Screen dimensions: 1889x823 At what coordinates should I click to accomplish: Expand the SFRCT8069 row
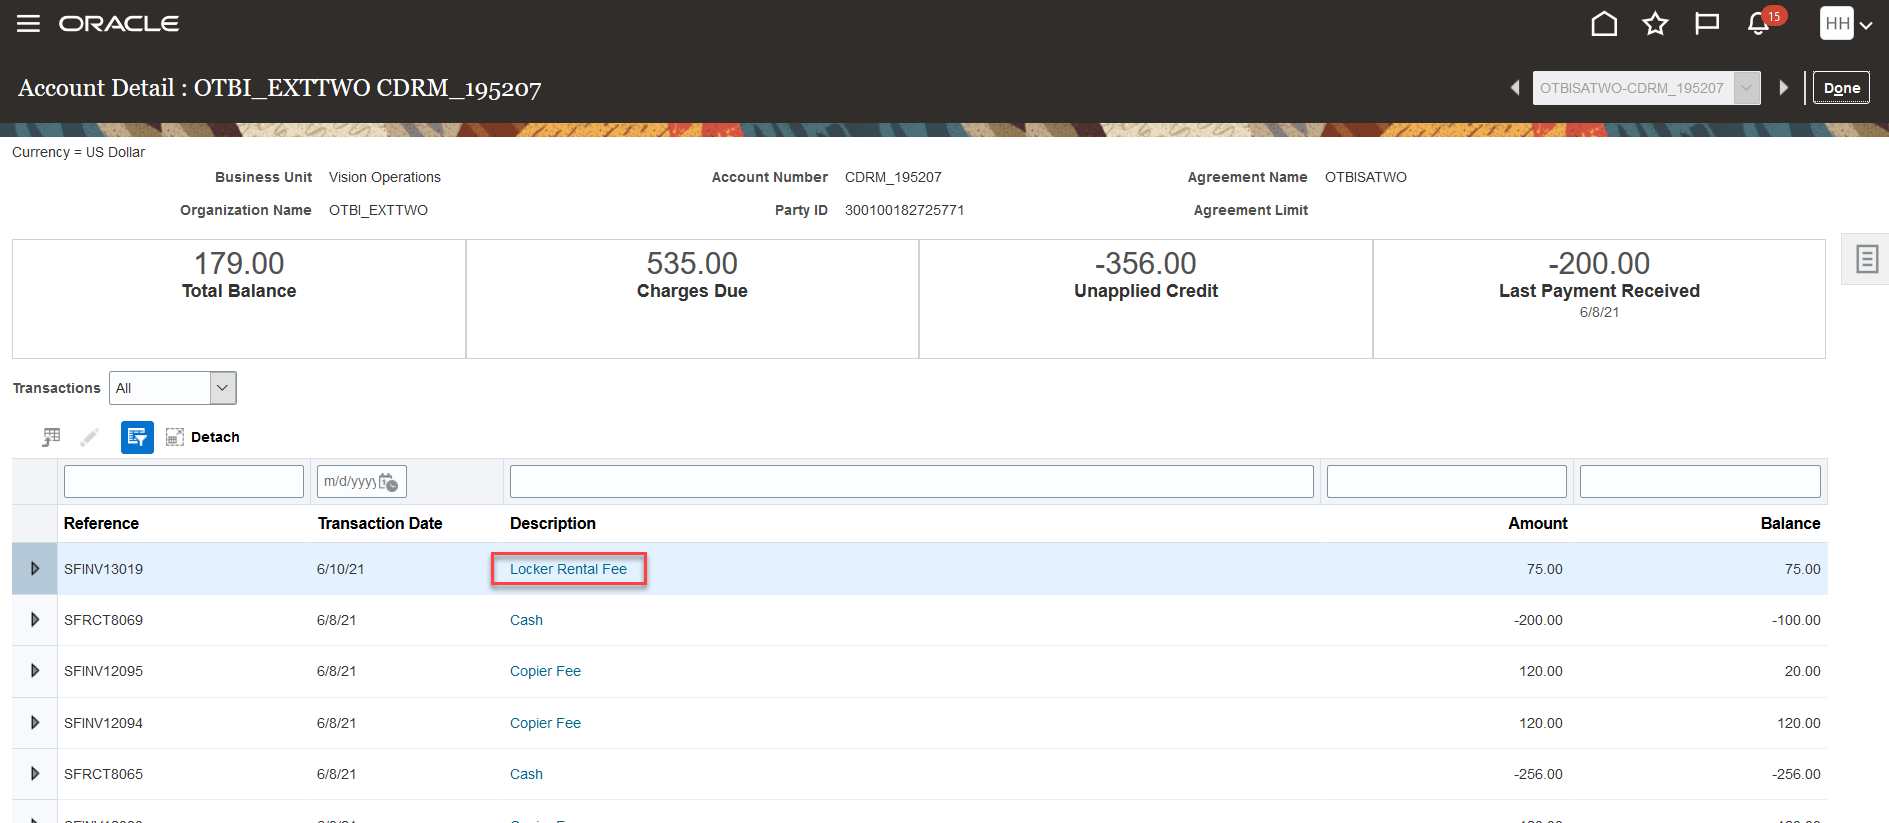click(35, 620)
